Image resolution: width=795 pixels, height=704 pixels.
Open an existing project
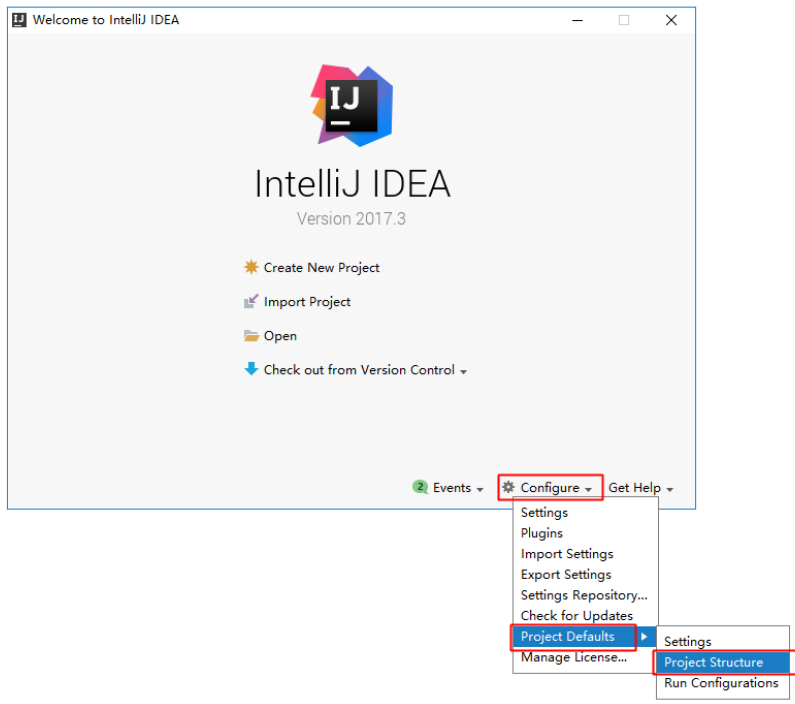pos(280,336)
